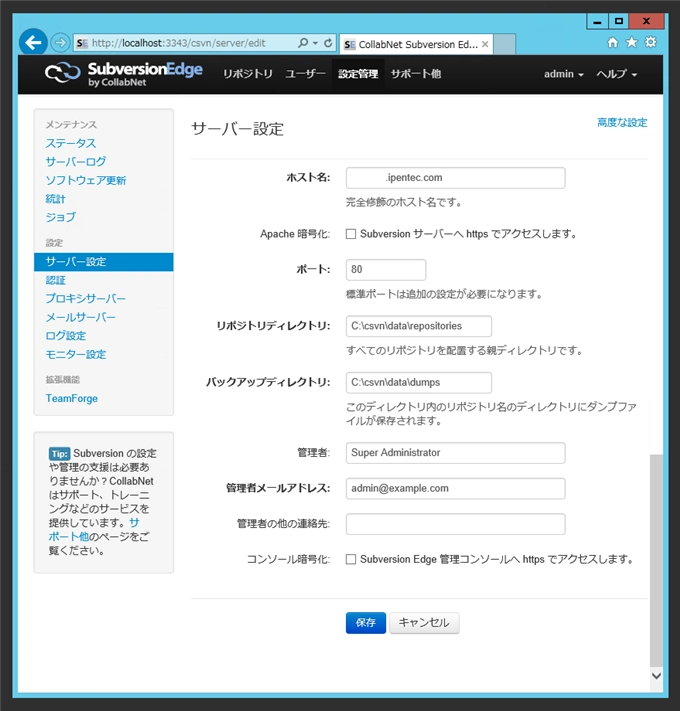Open ログ設定 in sidebar
Screen dimensions: 680x711
66,336
